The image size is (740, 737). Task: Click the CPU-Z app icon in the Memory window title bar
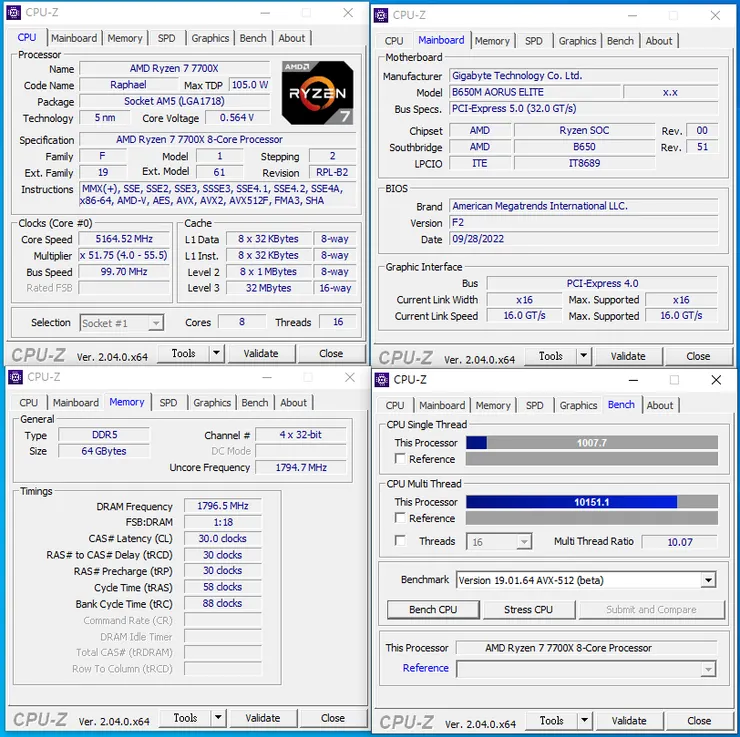pyautogui.click(x=15, y=377)
